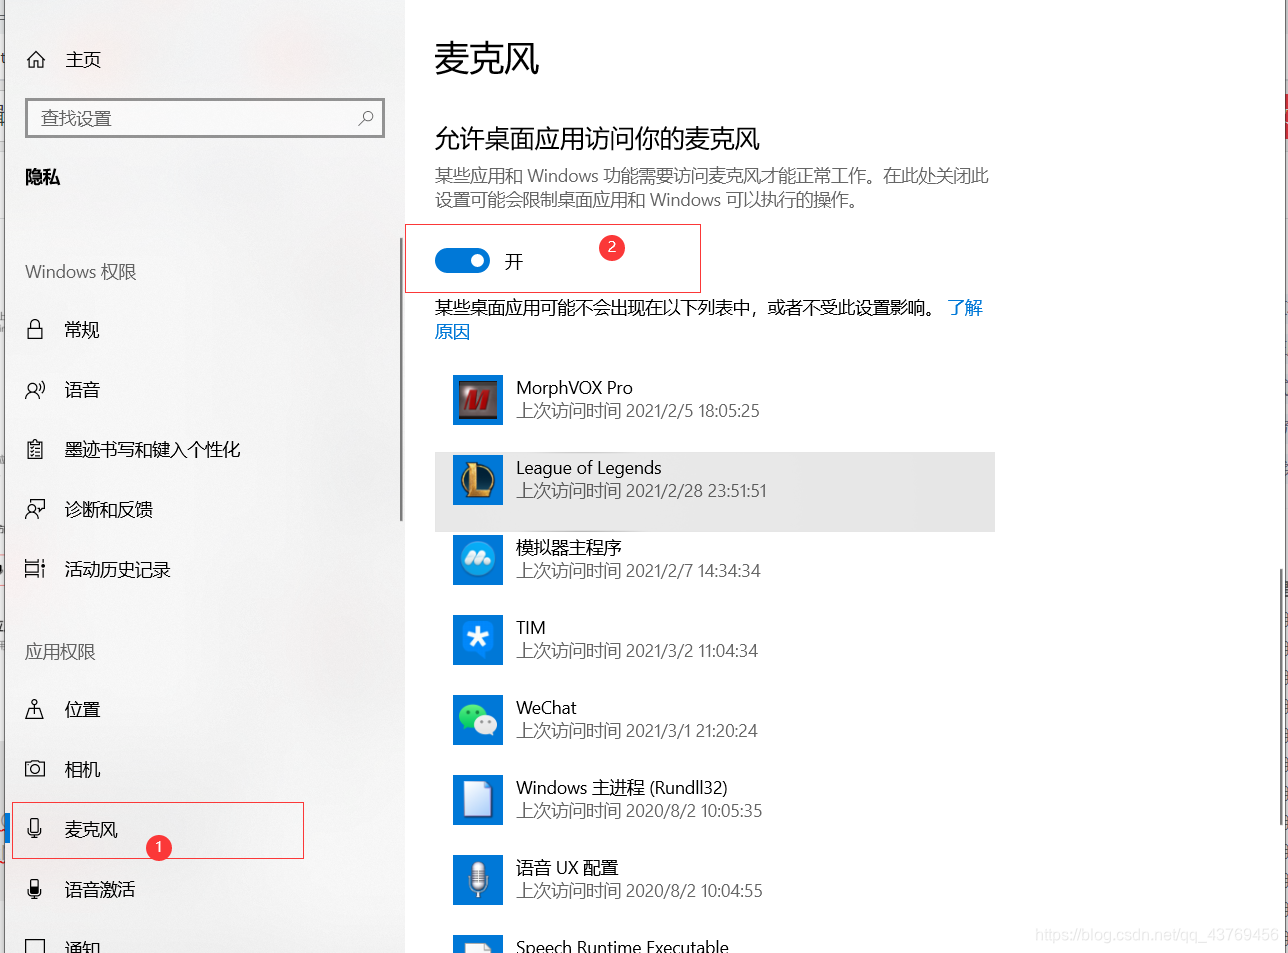Open the 位置 permission page
This screenshot has width=1288, height=953.
82,710
